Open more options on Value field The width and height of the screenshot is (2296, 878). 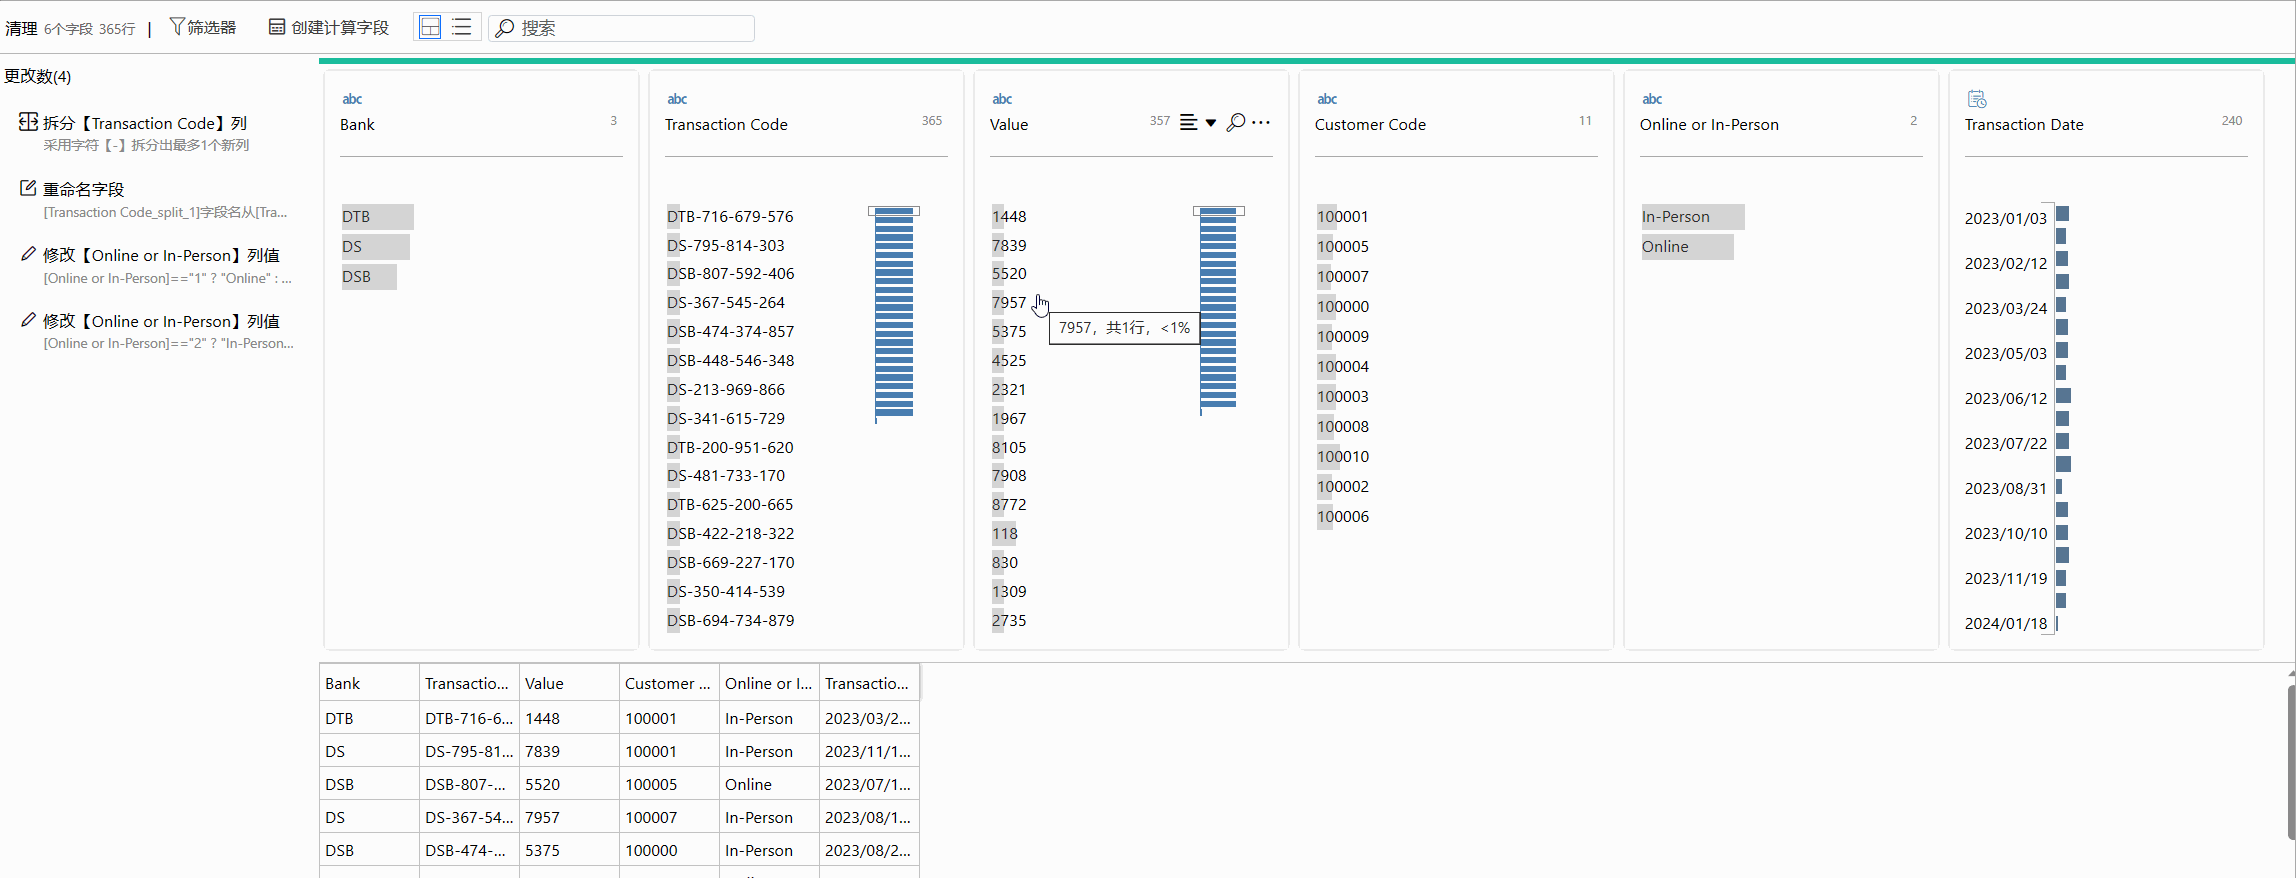click(x=1261, y=122)
